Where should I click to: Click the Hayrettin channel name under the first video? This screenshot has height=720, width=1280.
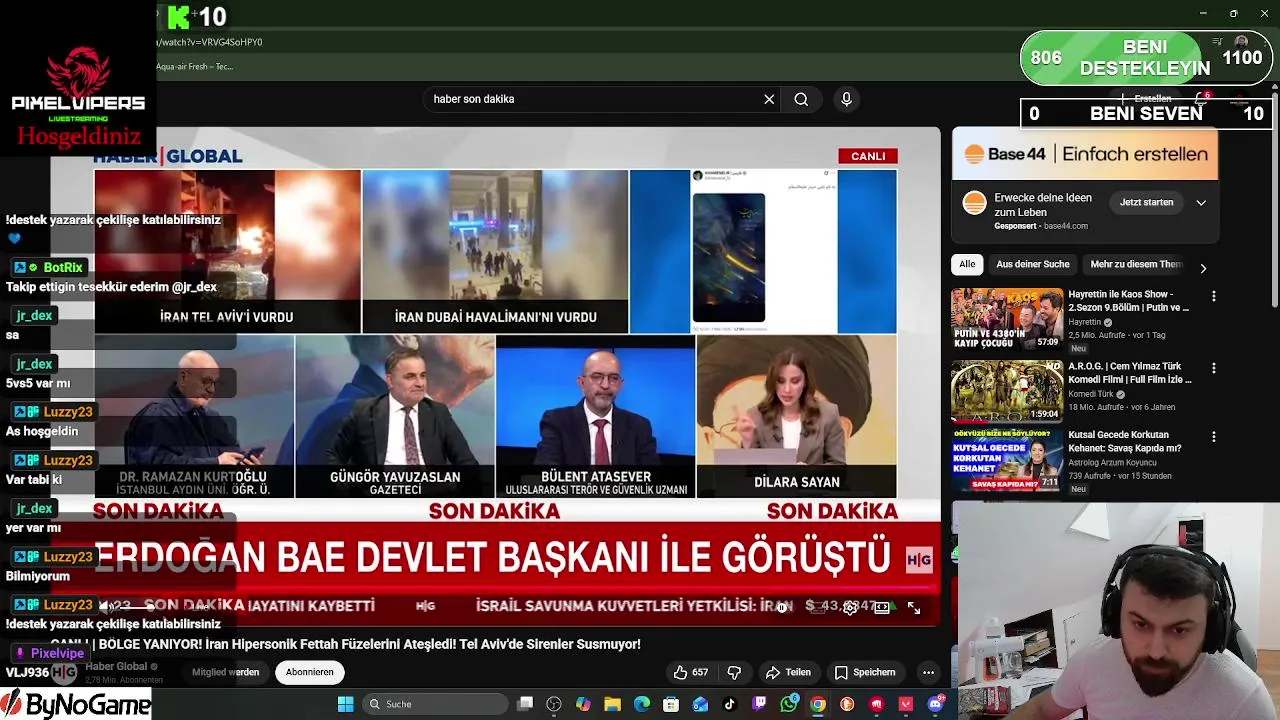[x=1084, y=322]
